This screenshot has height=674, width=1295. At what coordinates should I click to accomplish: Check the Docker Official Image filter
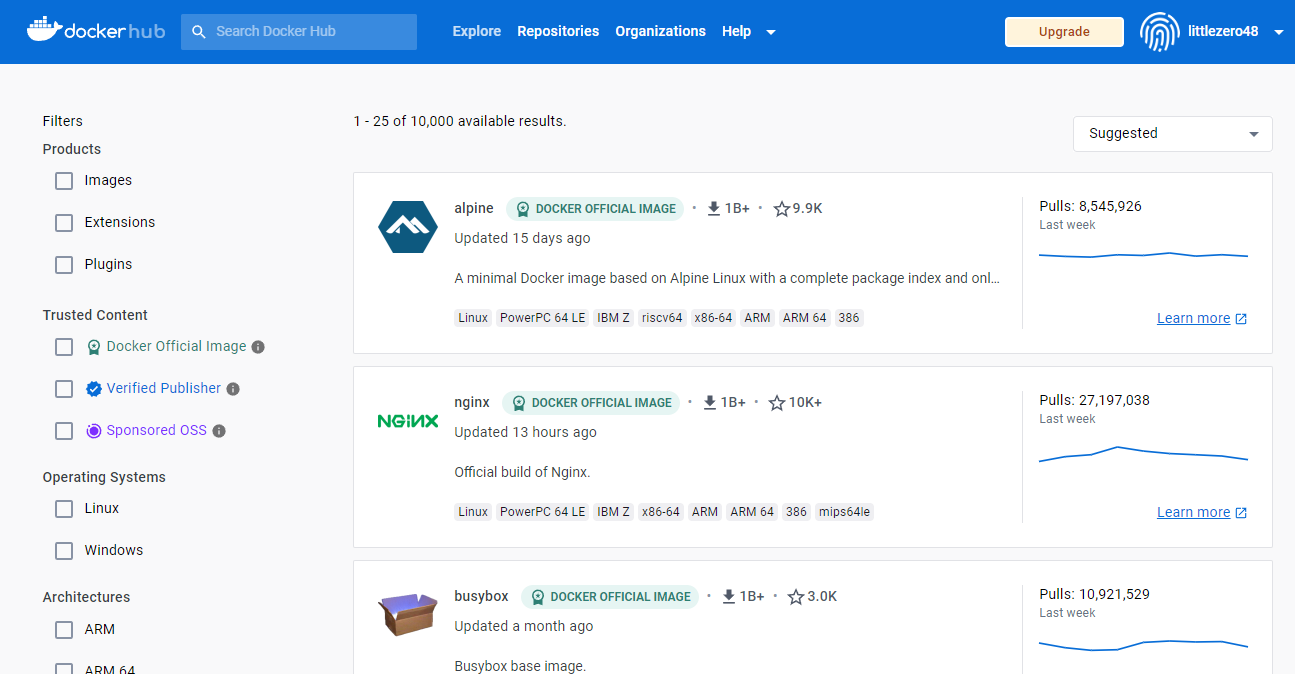click(64, 347)
